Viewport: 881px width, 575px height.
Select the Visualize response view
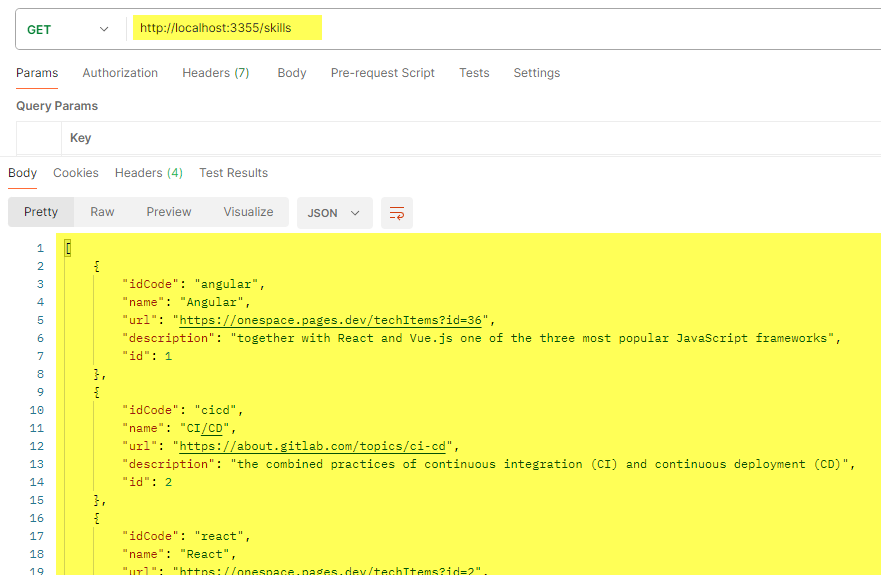tap(248, 212)
